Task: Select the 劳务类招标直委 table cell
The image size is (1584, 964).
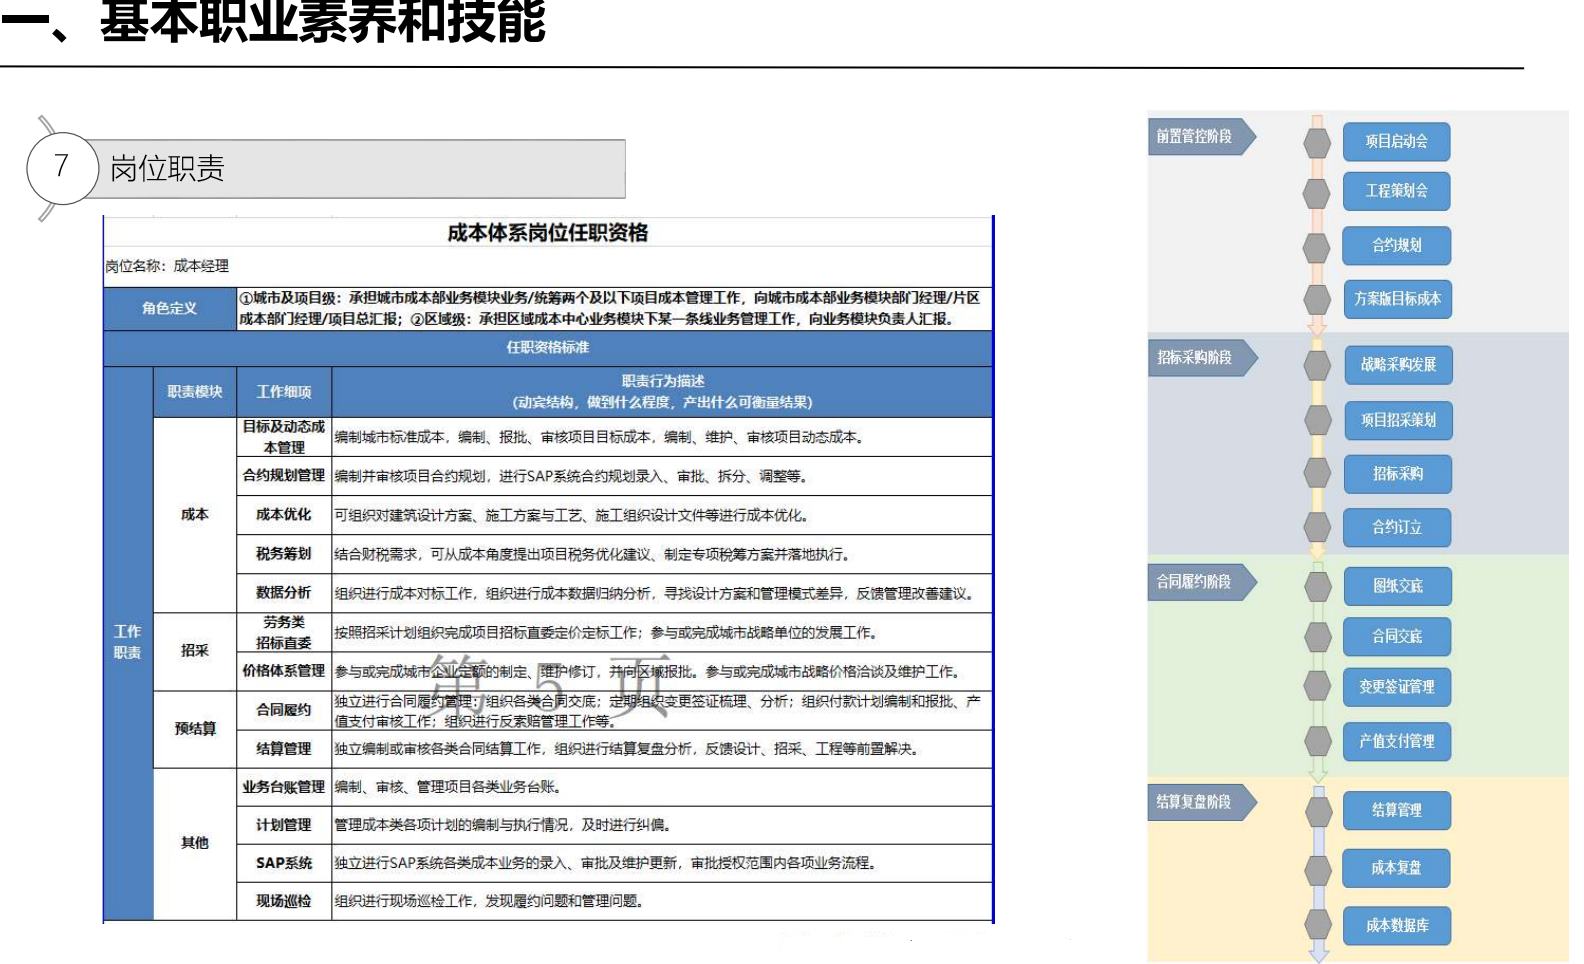Action: (284, 632)
